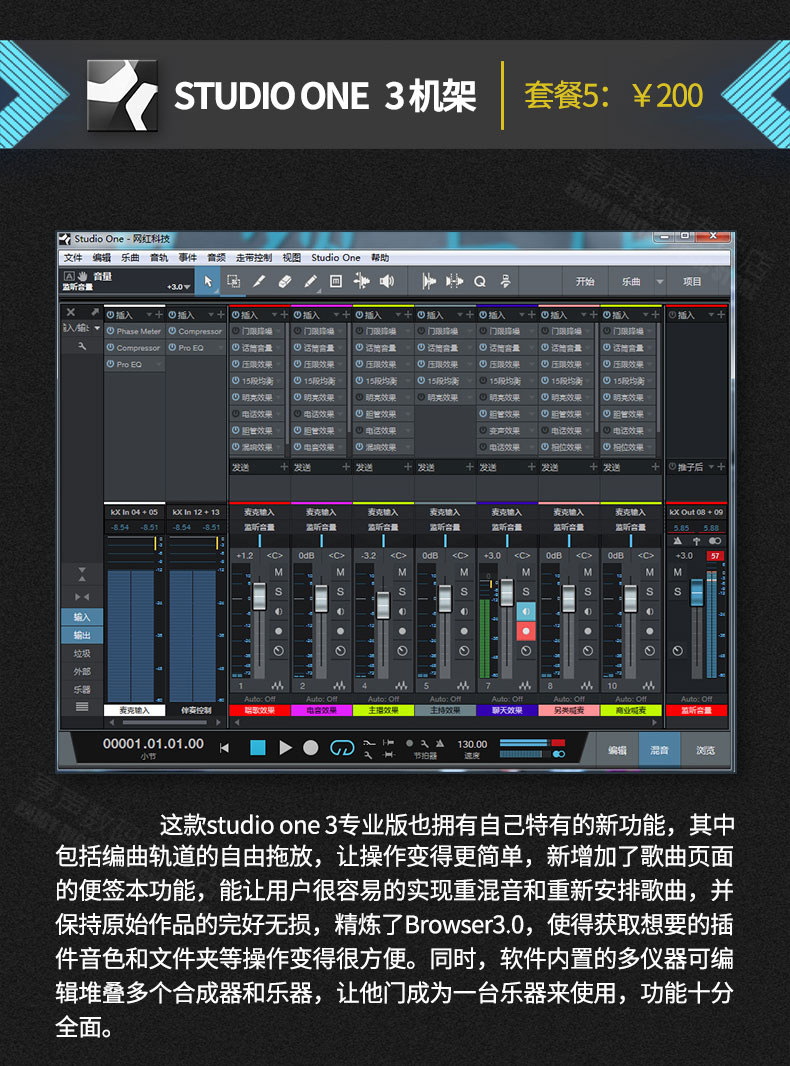Click the automation icon on channel 1

pyautogui.click(x=277, y=686)
